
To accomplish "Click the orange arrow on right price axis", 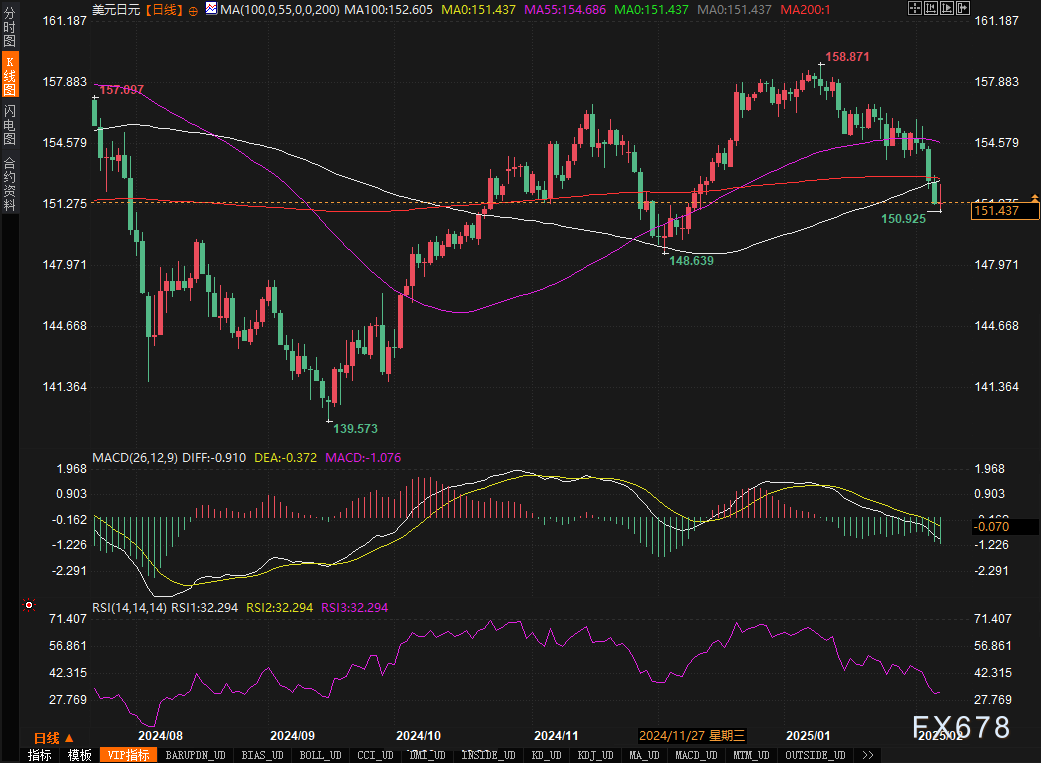I will [1035, 200].
